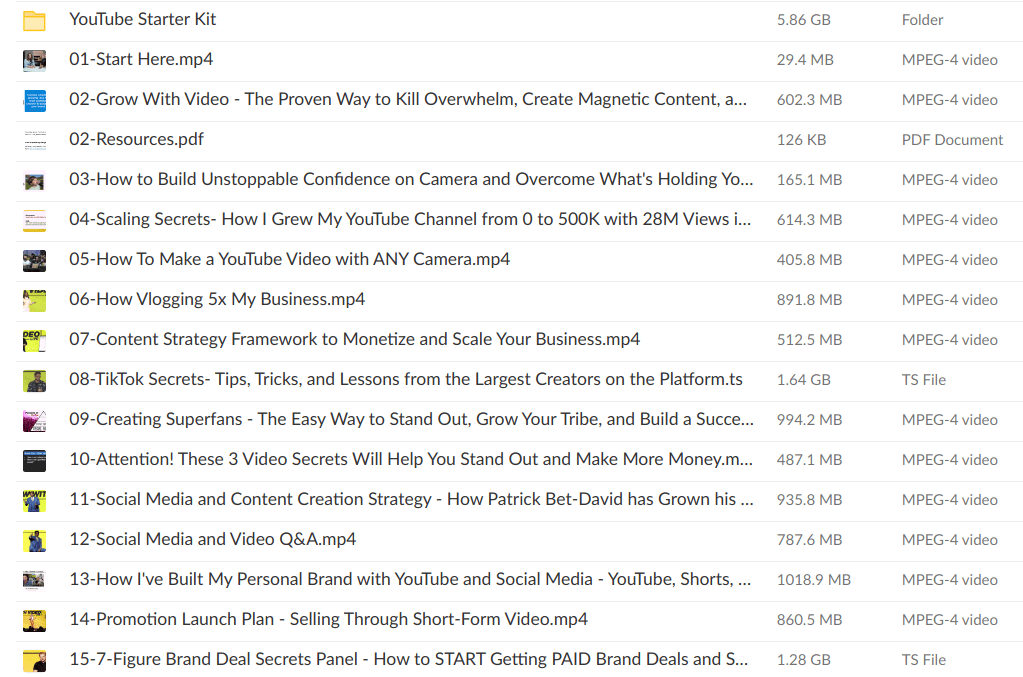Open 12-Social Media and Video Q&A.mp4
Viewport: 1023px width, 677px height.
pos(213,539)
